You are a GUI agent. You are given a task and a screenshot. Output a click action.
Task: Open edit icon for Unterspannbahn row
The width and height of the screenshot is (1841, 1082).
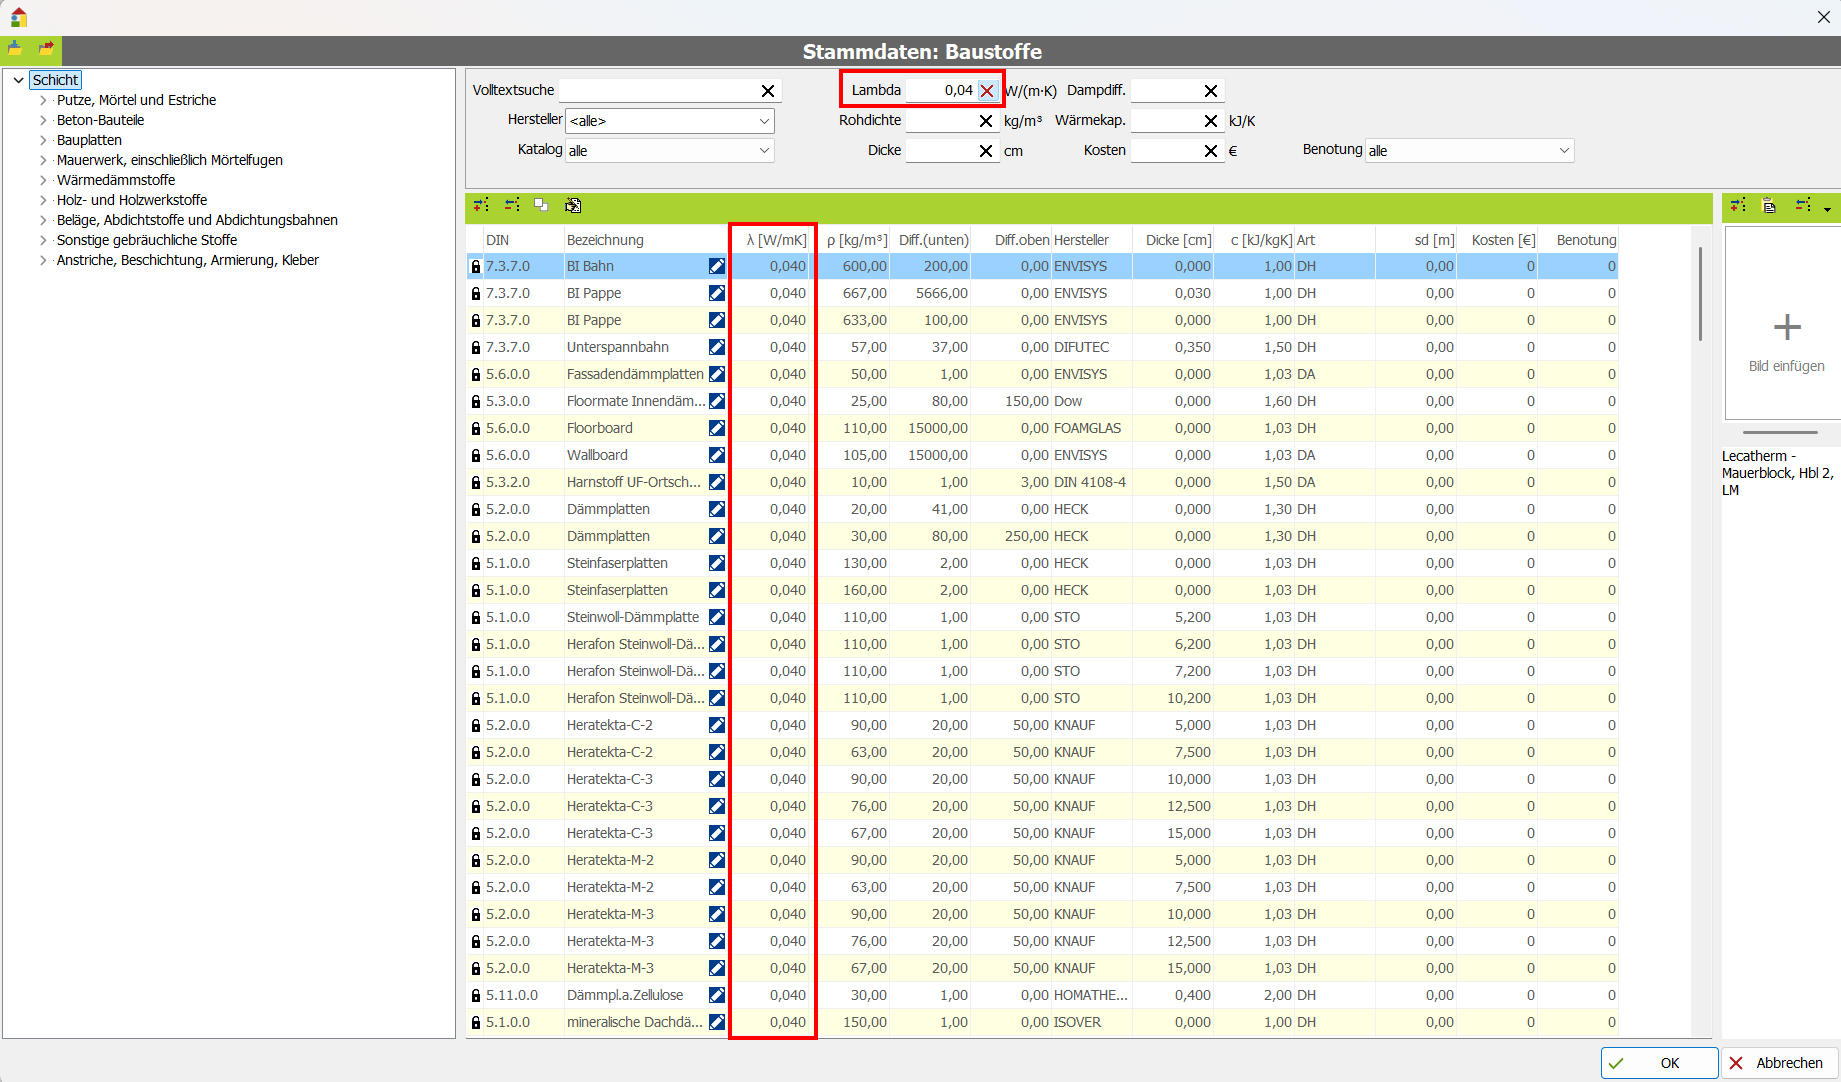(x=717, y=347)
